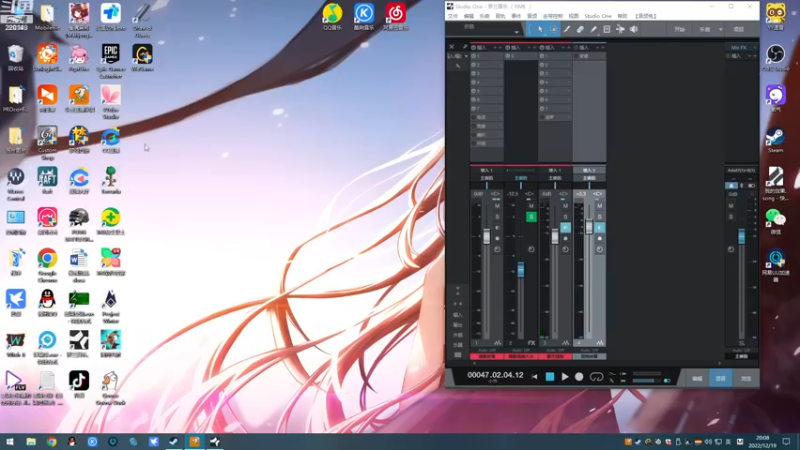Open Epic Games Launcher desktop icon

click(111, 61)
